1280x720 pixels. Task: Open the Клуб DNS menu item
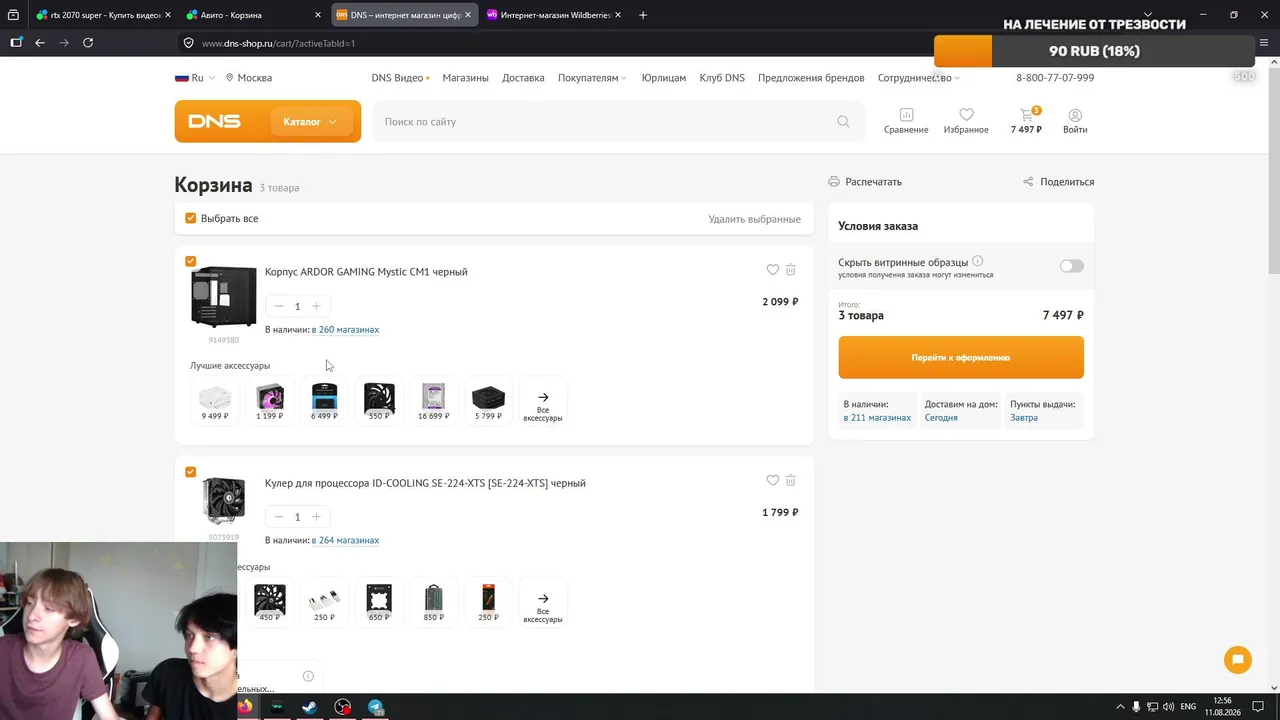pyautogui.click(x=722, y=78)
